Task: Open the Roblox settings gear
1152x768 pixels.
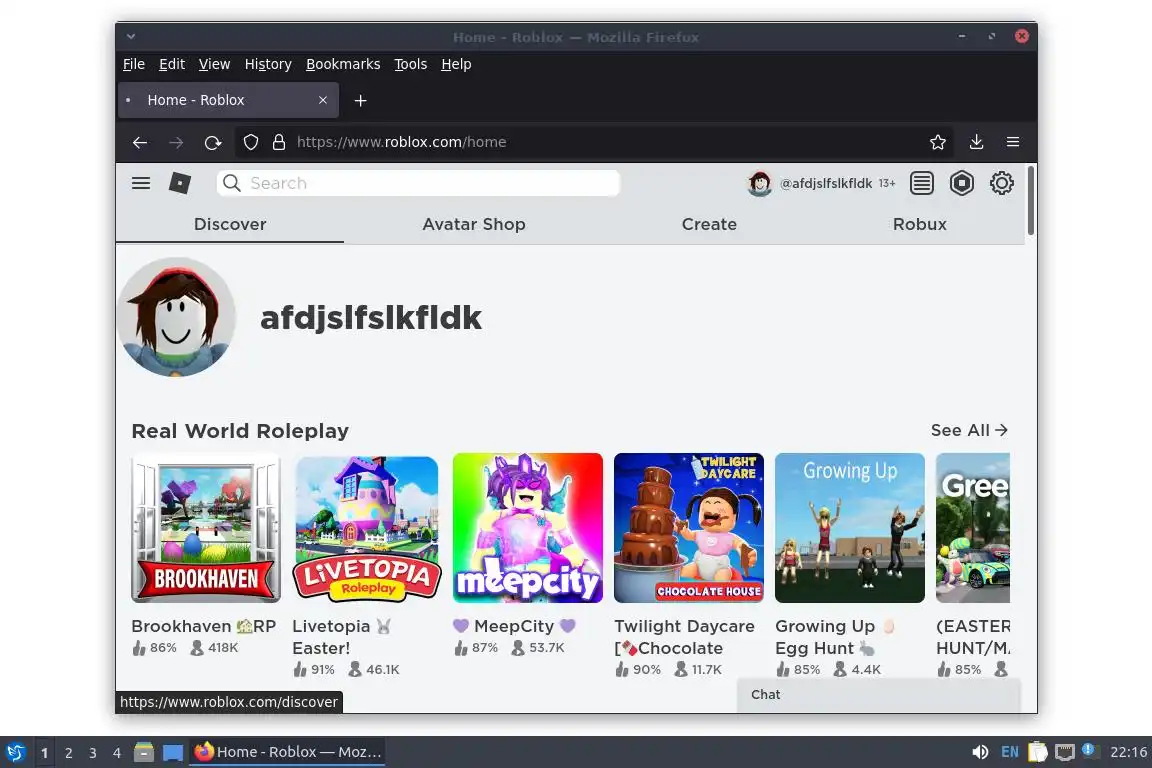Action: [1001, 183]
